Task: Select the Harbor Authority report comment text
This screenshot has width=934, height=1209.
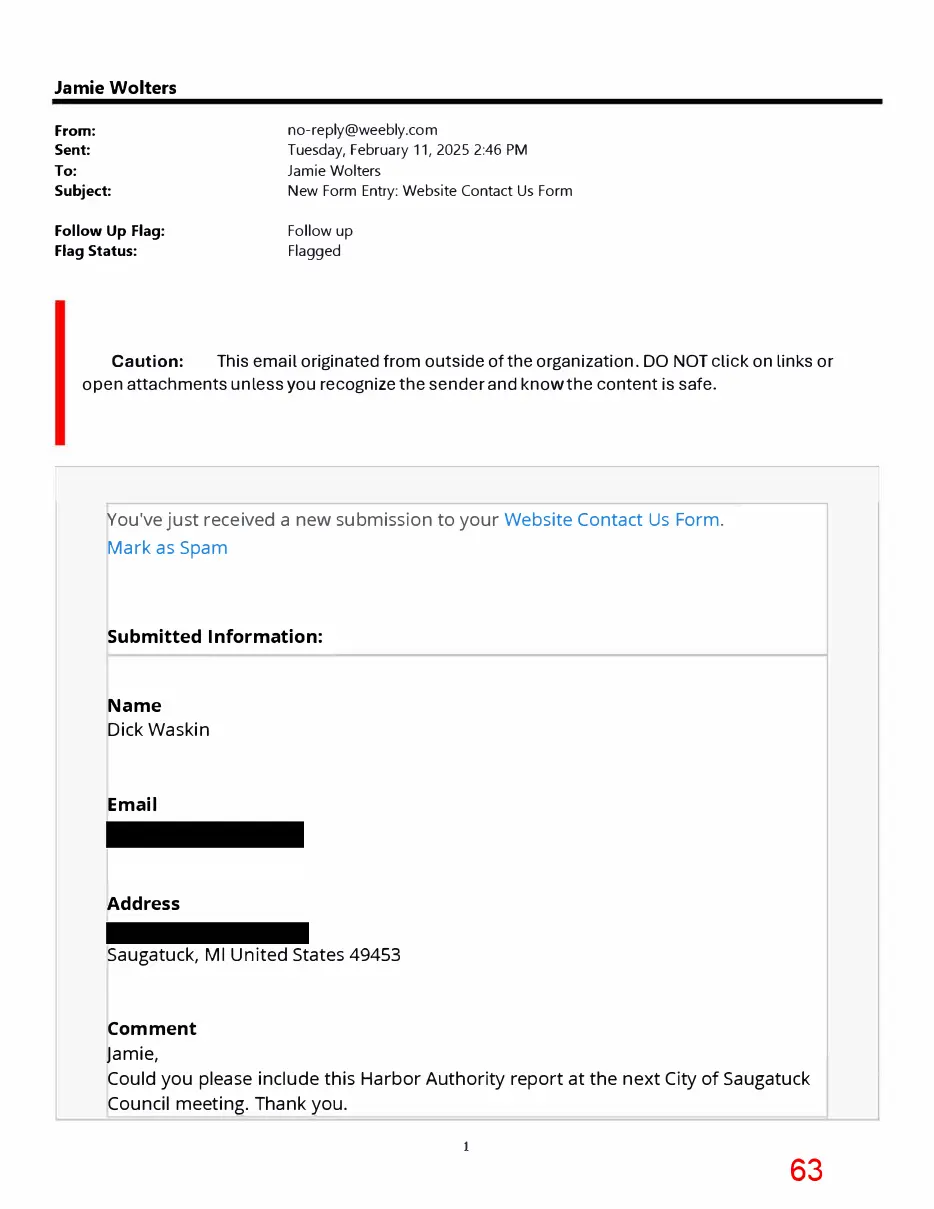Action: (x=458, y=1092)
